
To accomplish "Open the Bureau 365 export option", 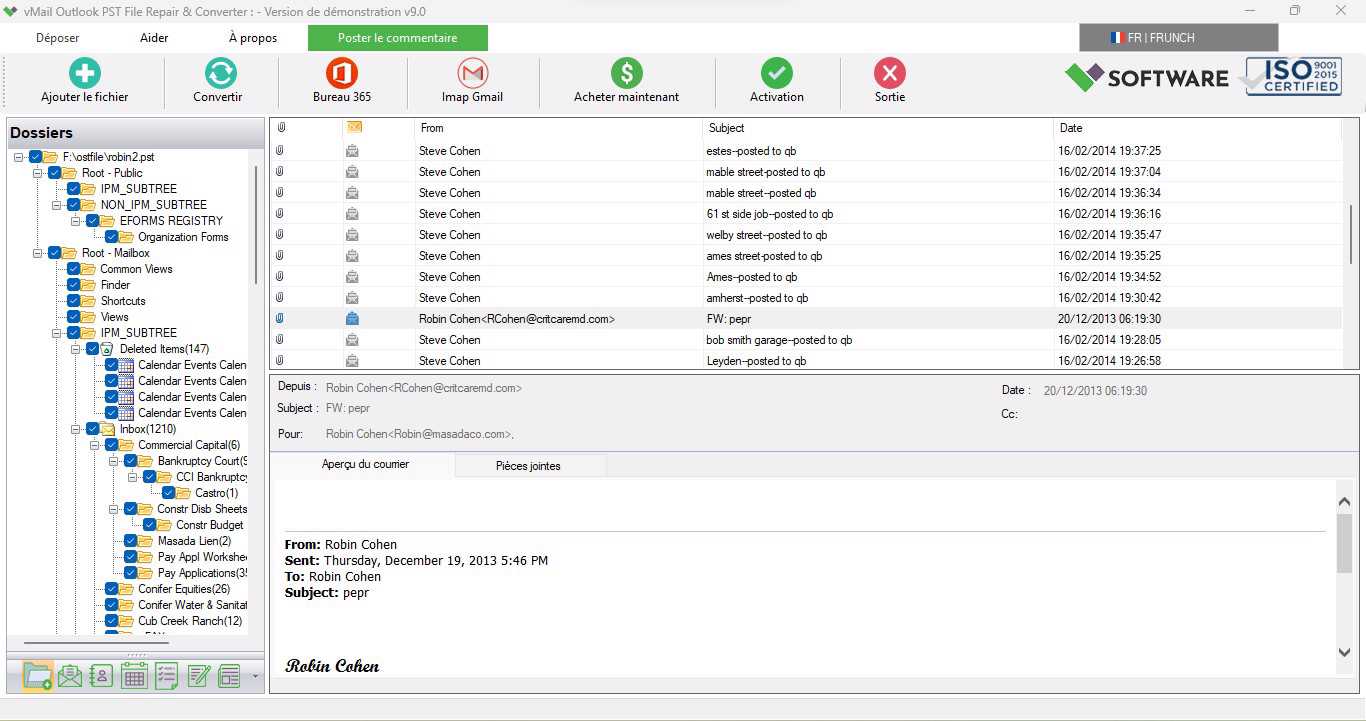I will tap(342, 73).
